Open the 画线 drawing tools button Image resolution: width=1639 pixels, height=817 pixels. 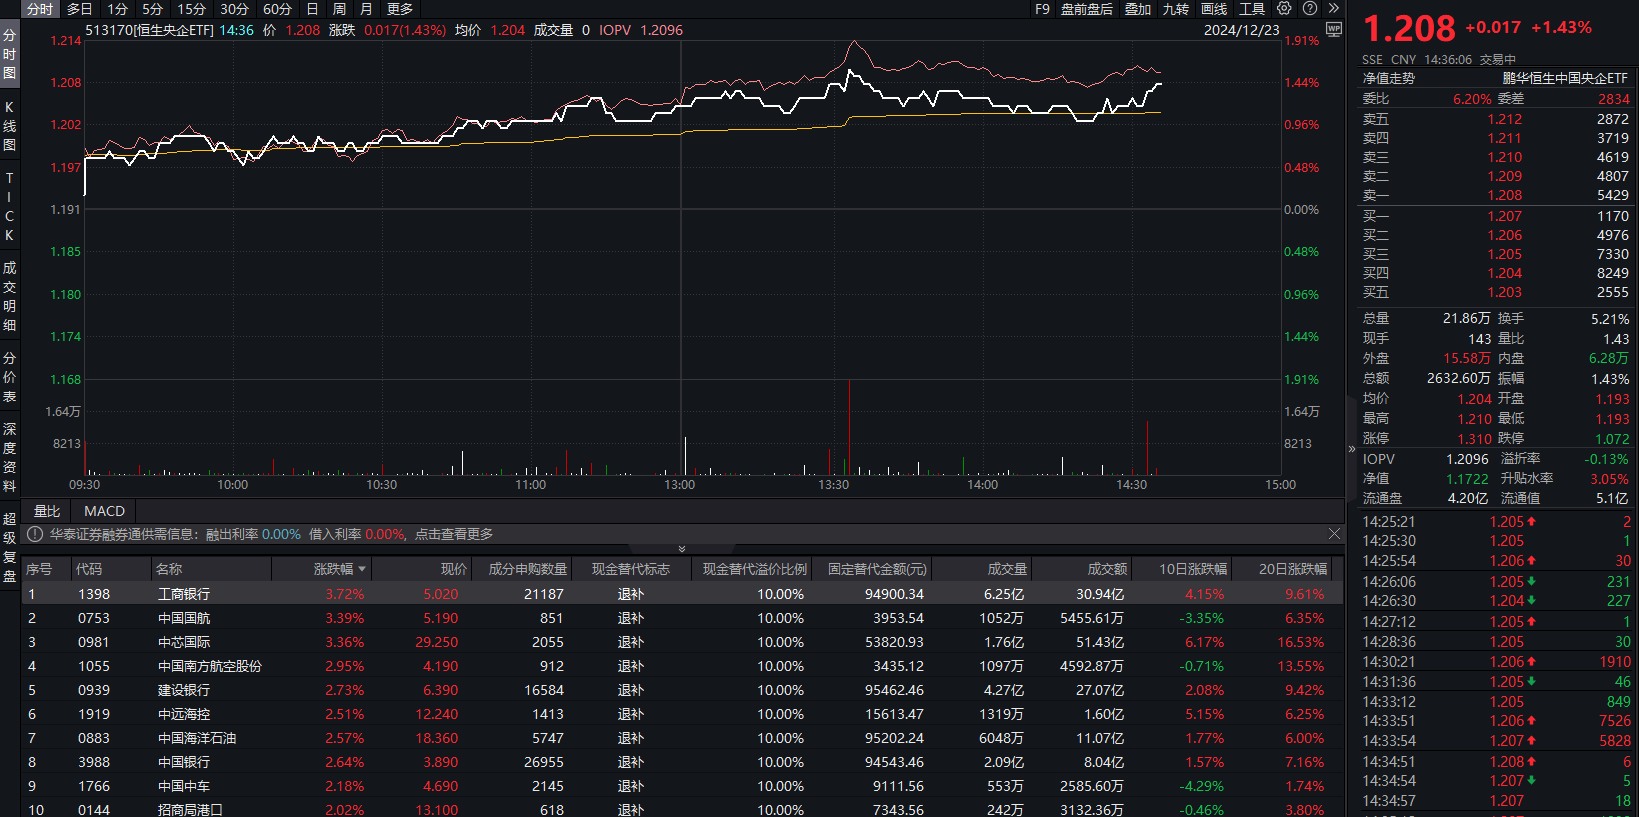[x=1214, y=9]
